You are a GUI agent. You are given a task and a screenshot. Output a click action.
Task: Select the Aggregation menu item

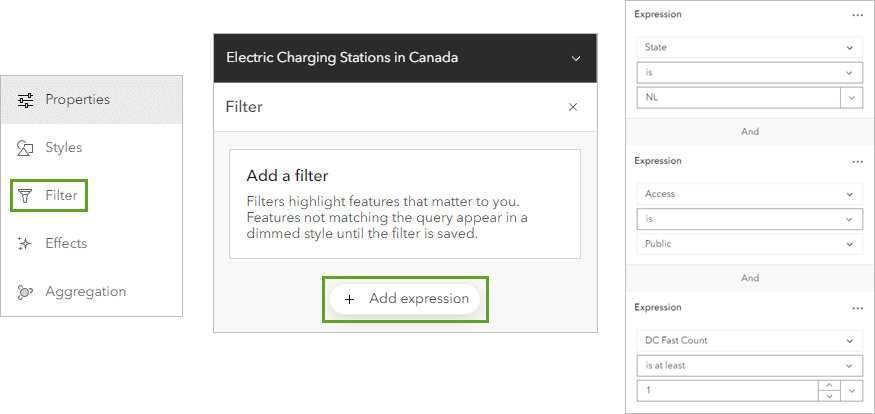coord(85,292)
